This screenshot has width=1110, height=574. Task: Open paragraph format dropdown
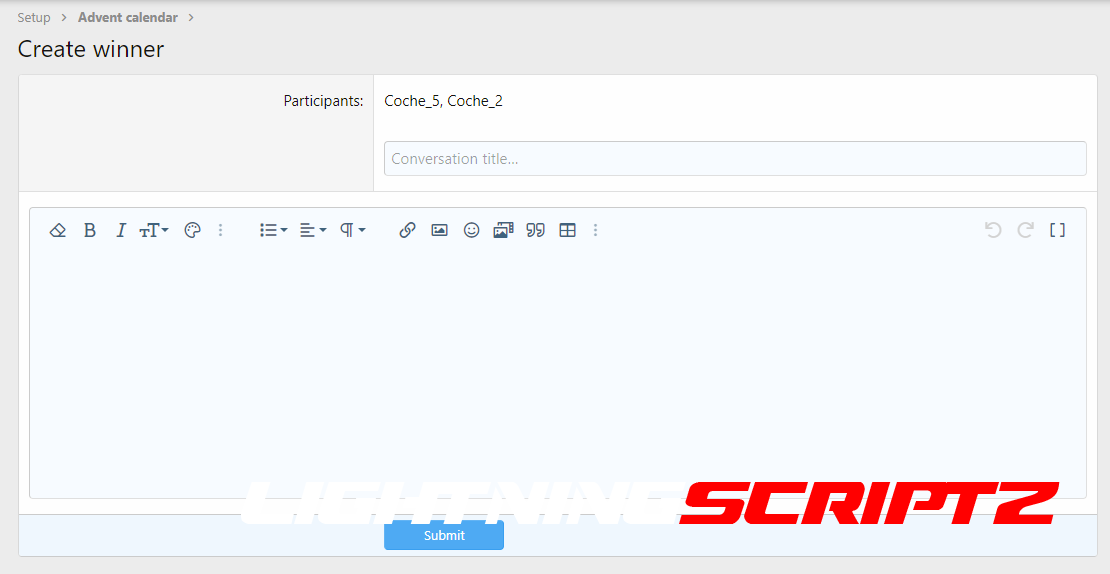[x=352, y=230]
